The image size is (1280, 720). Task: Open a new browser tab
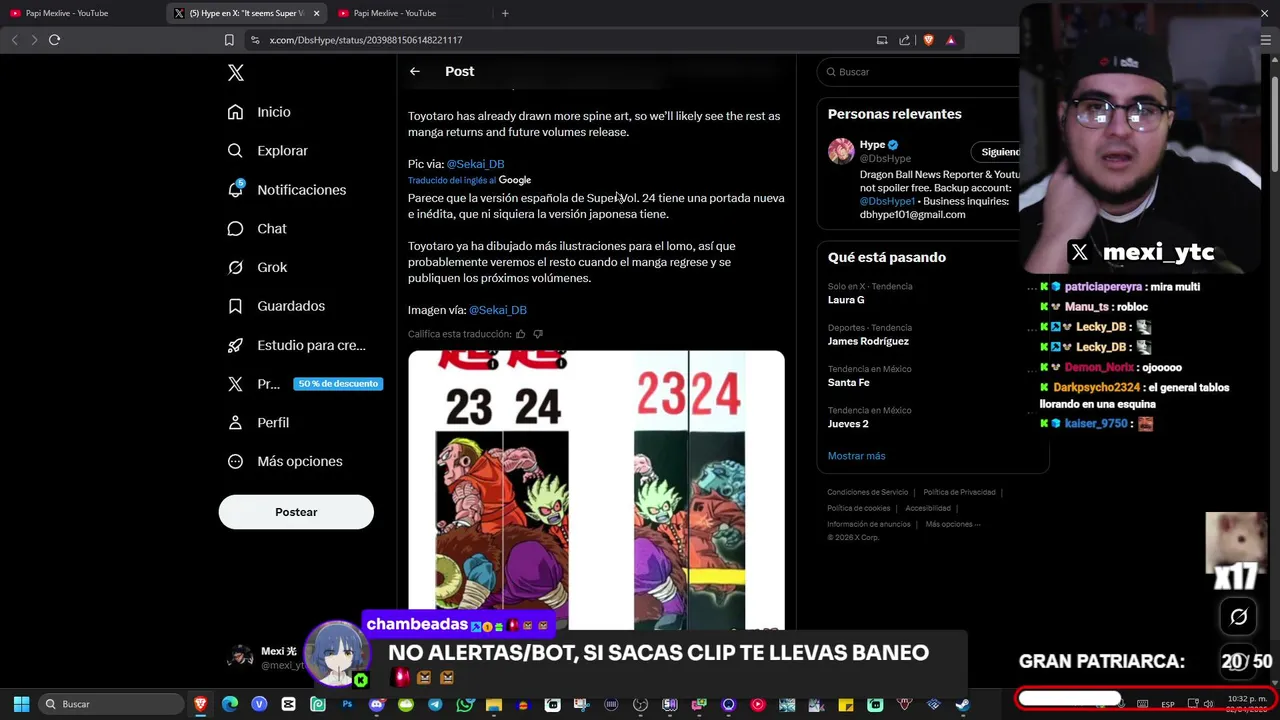click(x=505, y=13)
